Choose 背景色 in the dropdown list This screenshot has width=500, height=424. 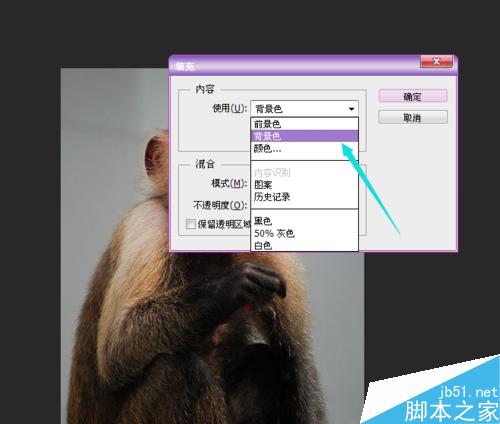click(x=304, y=136)
